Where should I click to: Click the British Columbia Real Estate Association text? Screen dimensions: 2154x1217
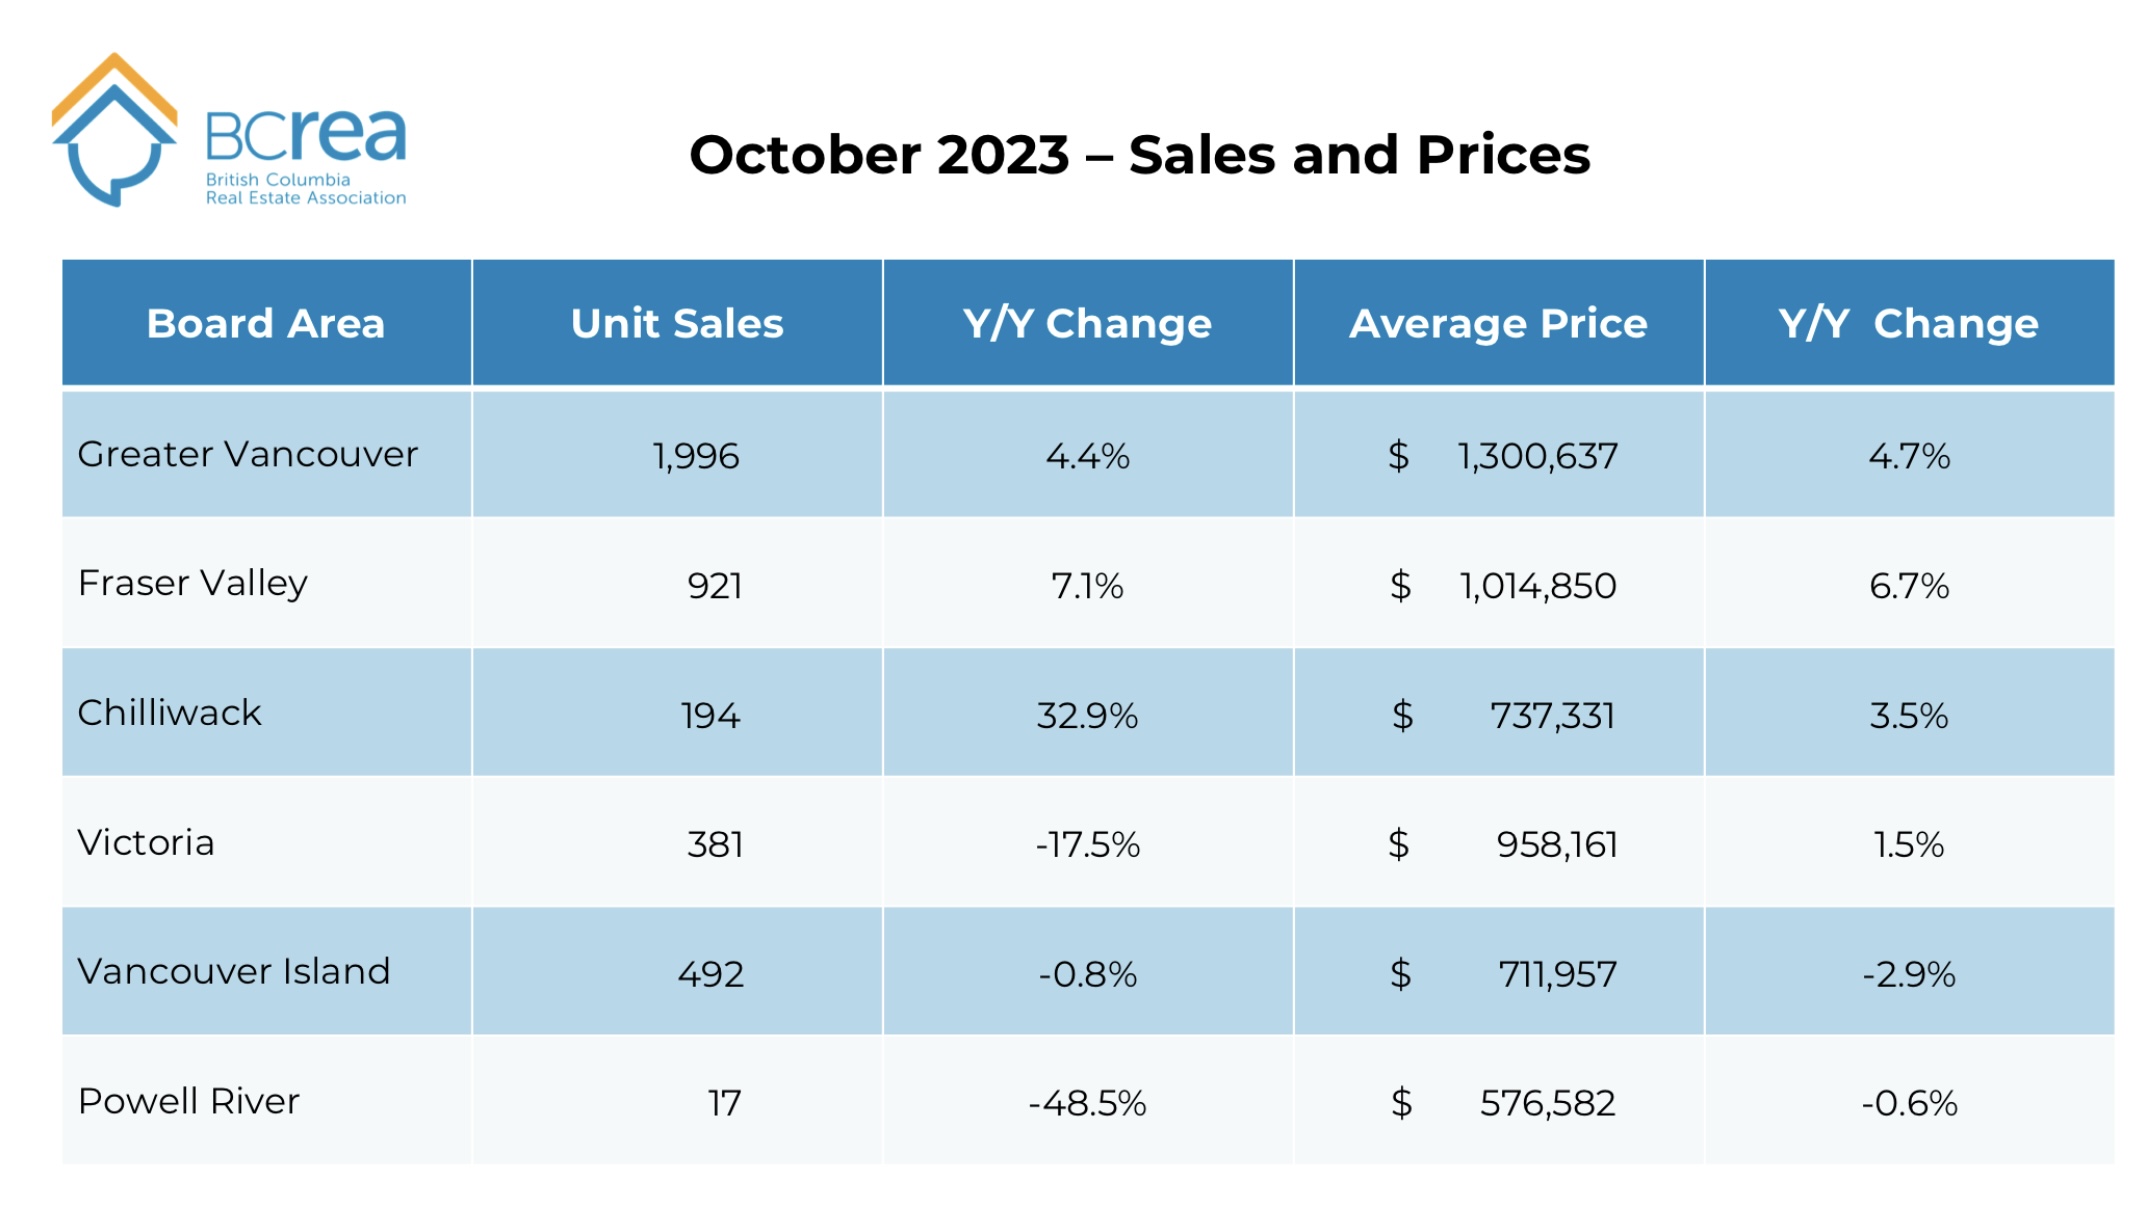pyautogui.click(x=305, y=189)
